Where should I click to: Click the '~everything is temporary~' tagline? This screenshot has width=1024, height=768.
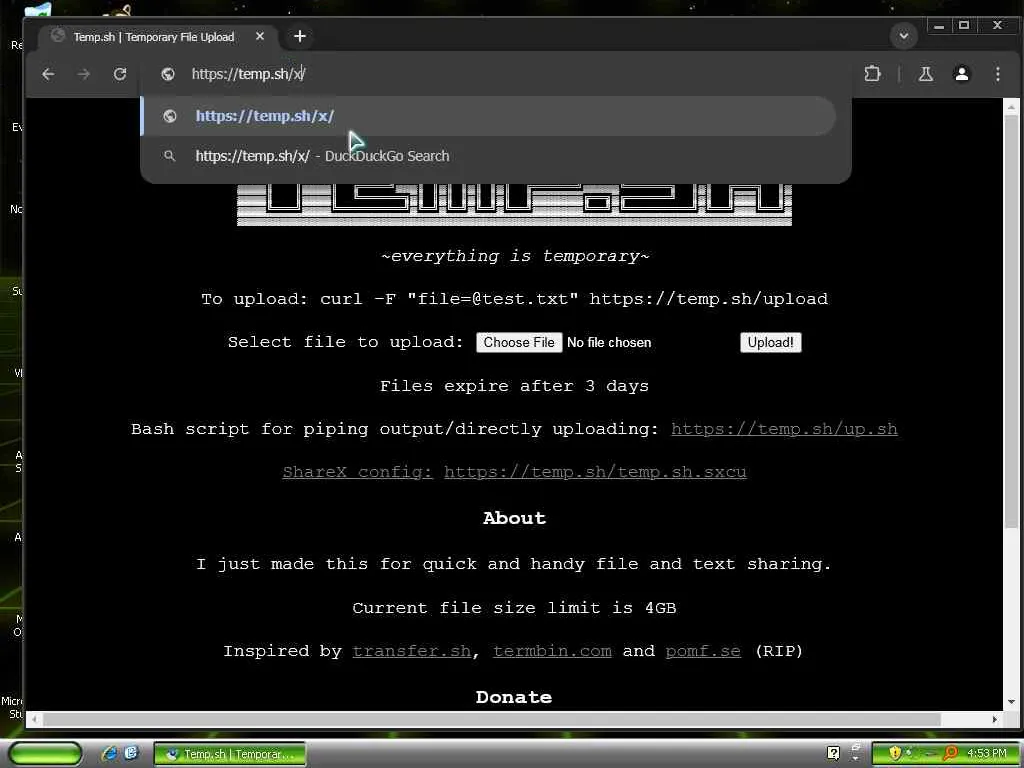pyautogui.click(x=515, y=256)
